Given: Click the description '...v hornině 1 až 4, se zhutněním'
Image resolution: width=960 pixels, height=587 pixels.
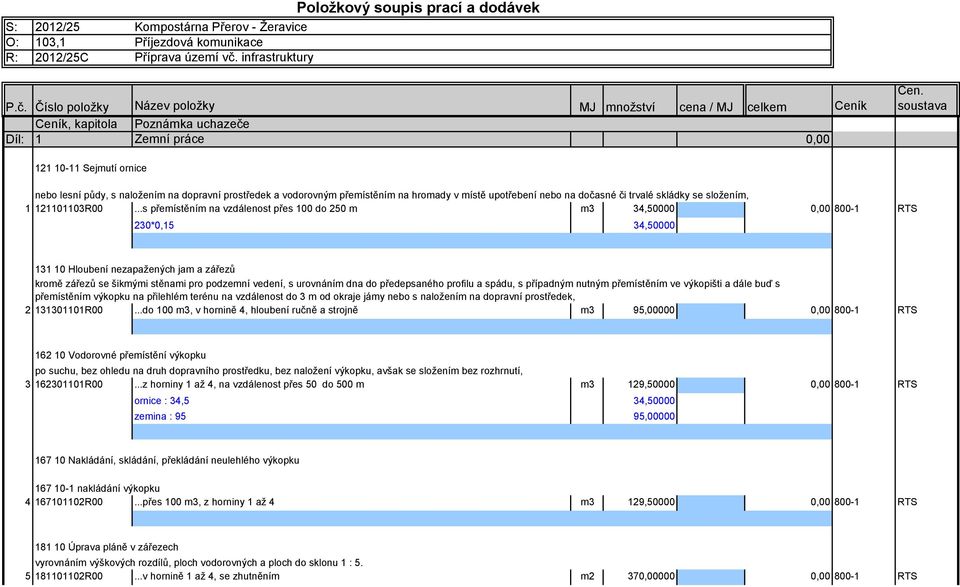Looking at the screenshot, I should [x=207, y=576].
